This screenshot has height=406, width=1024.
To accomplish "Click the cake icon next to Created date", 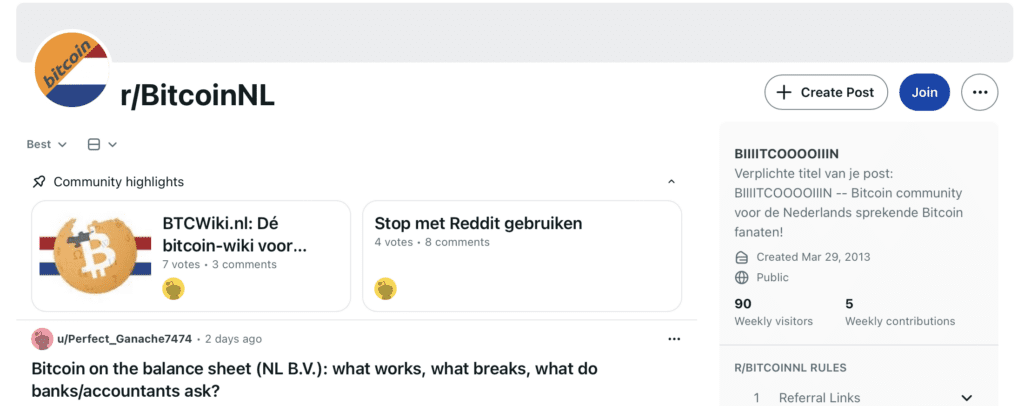I will (741, 257).
